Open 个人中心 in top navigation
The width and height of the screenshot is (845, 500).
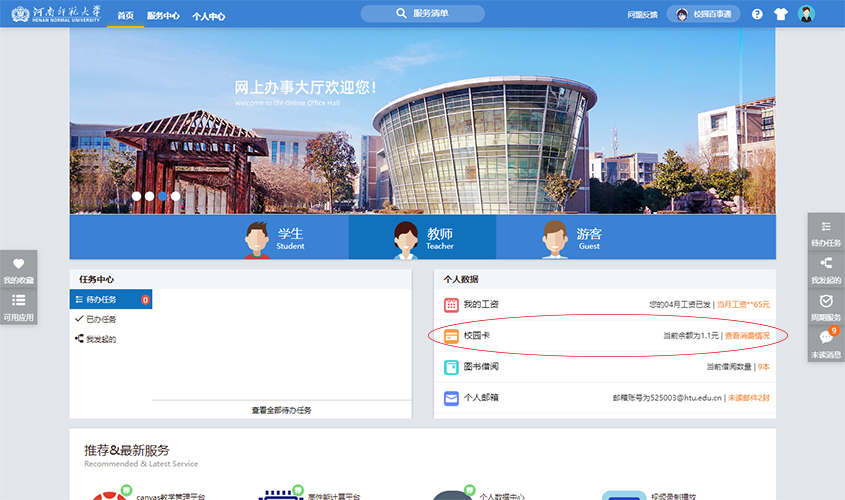(208, 16)
